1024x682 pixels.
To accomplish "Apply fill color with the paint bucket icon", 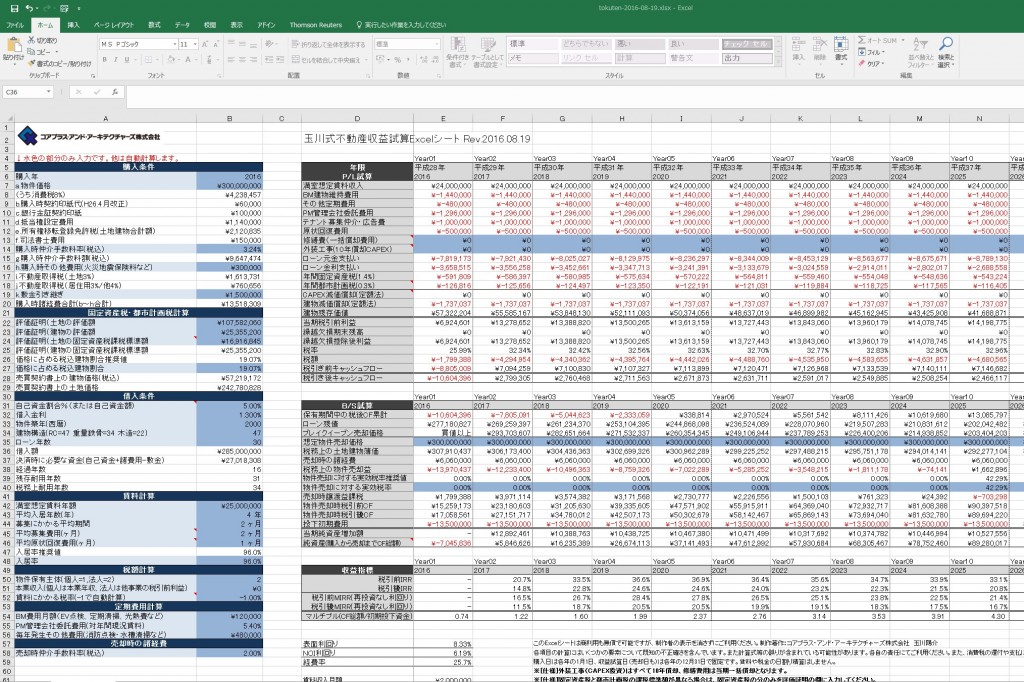I will [170, 59].
